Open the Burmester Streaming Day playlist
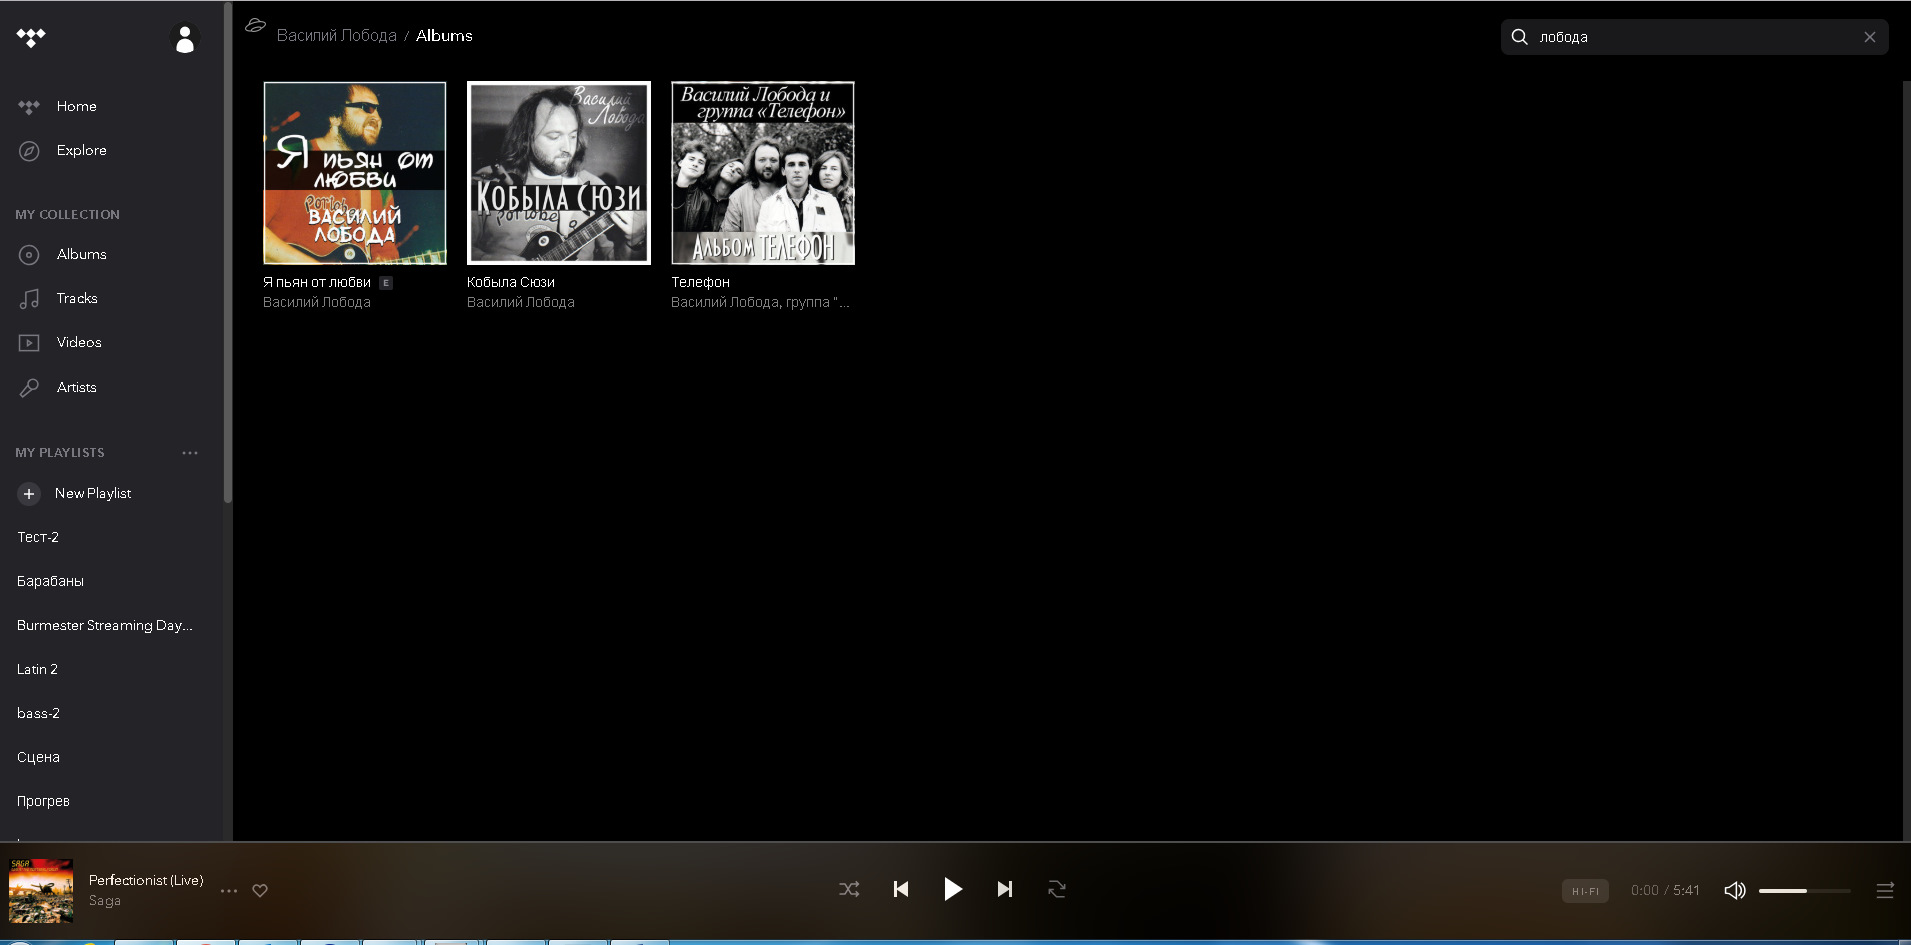The image size is (1911, 945). pos(105,625)
